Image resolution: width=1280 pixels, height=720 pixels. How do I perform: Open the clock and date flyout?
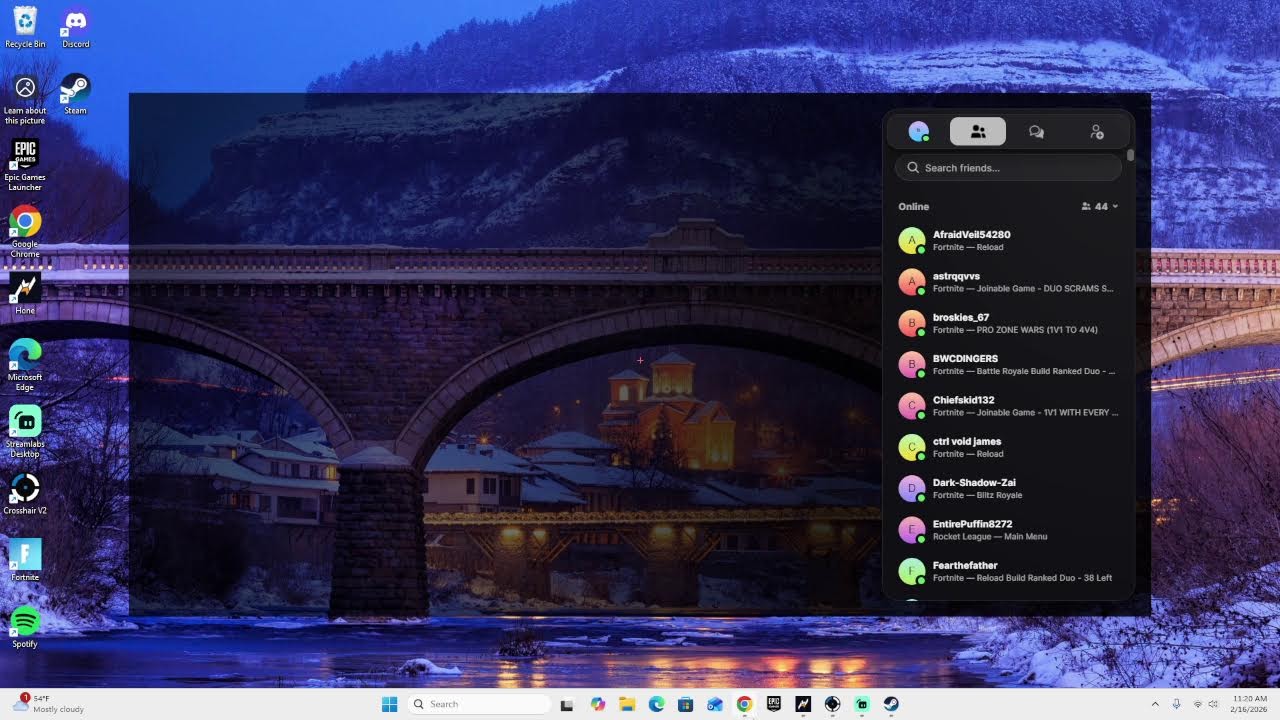point(1249,704)
